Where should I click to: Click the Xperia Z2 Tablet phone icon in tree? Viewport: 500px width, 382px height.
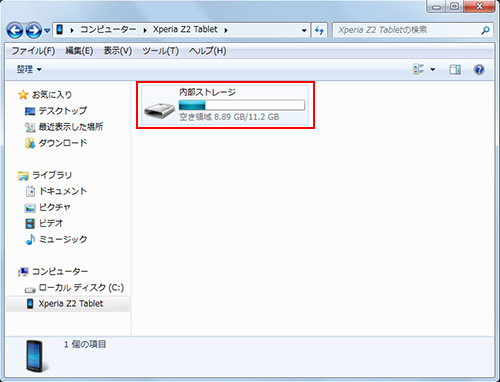click(30, 304)
